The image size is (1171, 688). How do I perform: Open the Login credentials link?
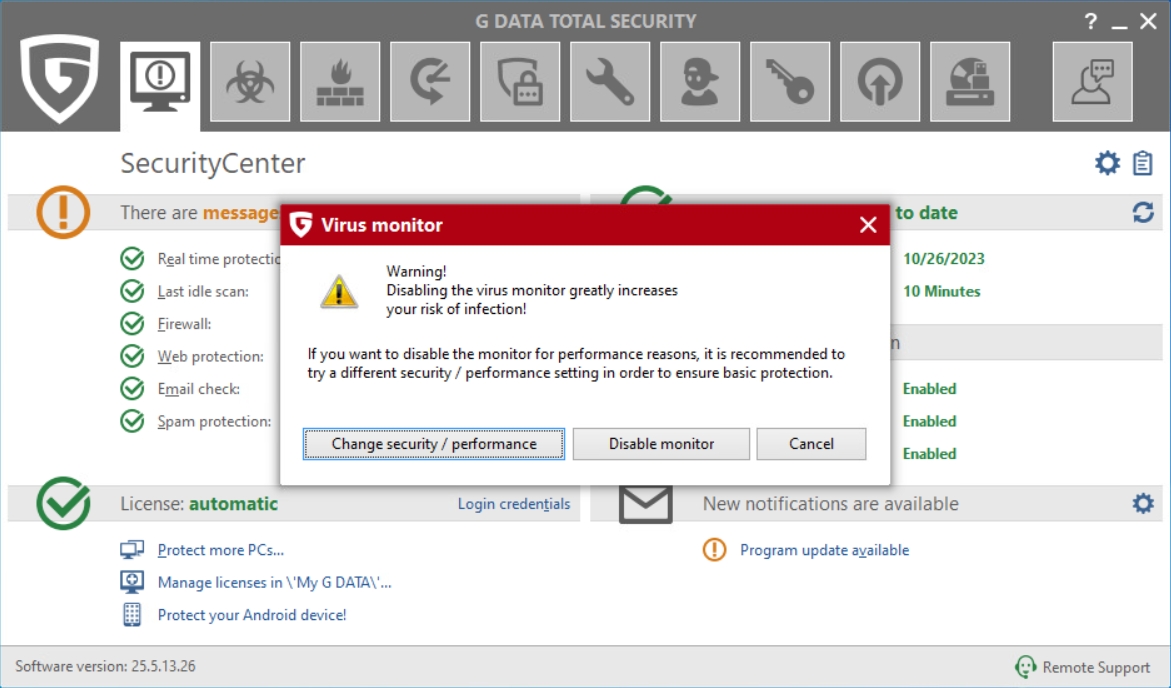point(514,504)
